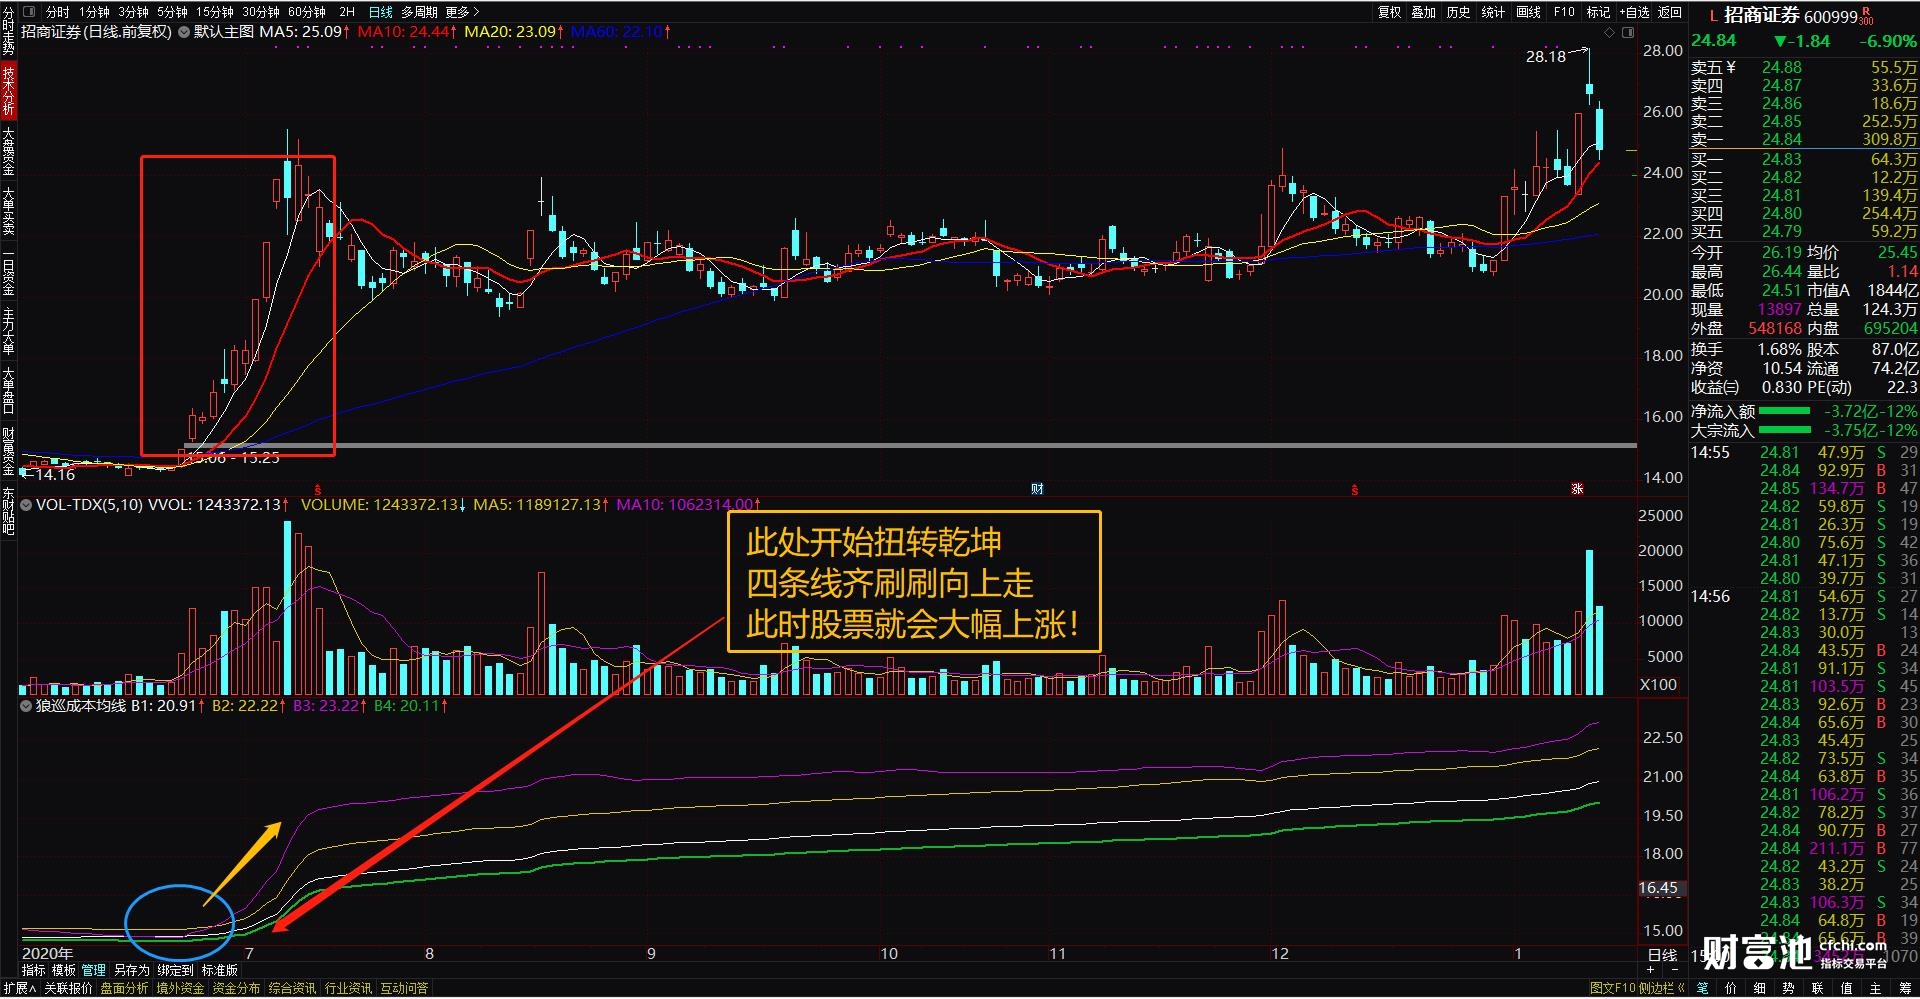1920x999 pixels.
Task: Open 分时走势 in left sidebar
Action: [8, 30]
